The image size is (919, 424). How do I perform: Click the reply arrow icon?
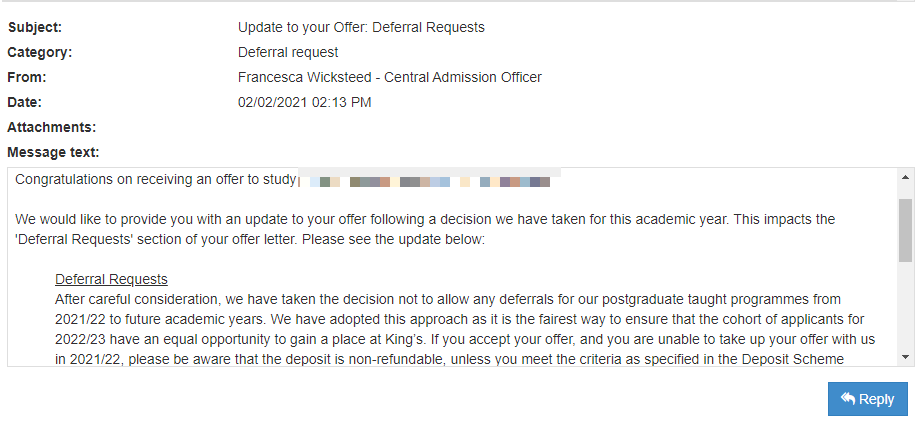click(x=848, y=399)
